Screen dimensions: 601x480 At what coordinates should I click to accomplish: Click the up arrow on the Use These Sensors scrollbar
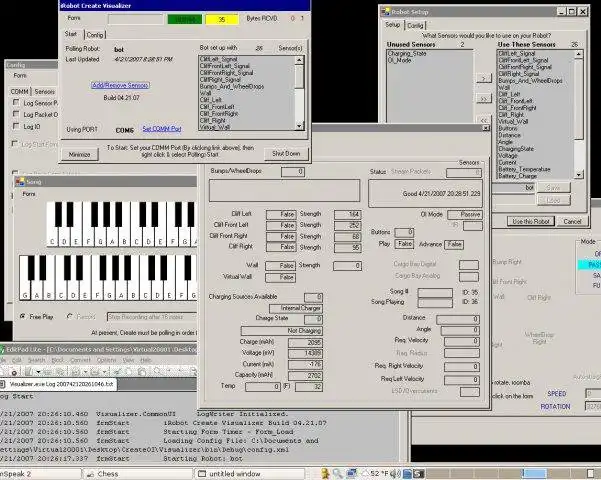pyautogui.click(x=579, y=54)
